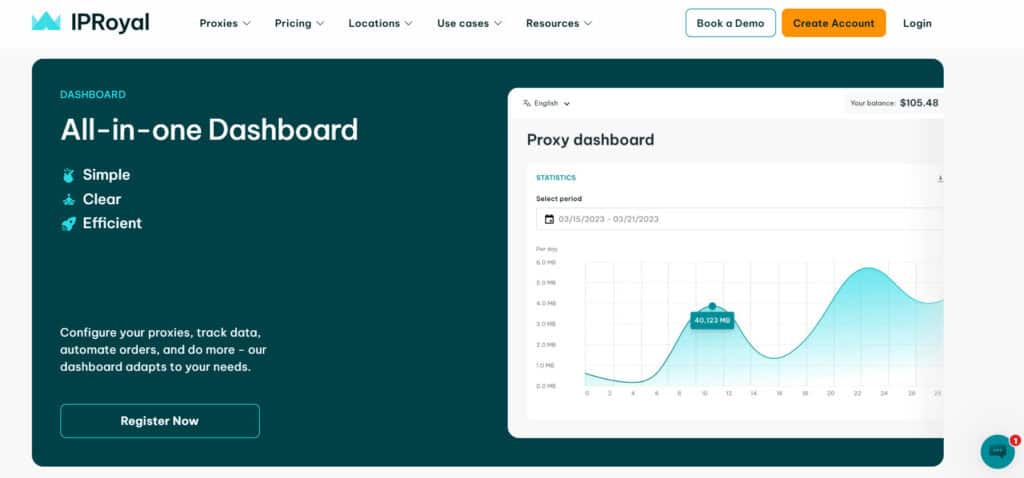Click the trophy icon beside Simple
The width and height of the screenshot is (1024, 478).
69,175
